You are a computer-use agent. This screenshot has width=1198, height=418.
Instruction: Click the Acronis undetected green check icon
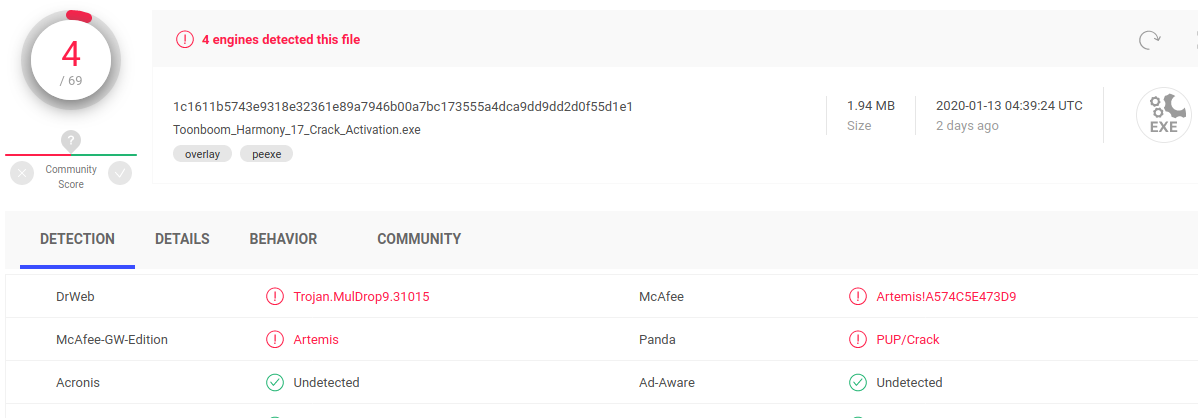pyautogui.click(x=274, y=383)
